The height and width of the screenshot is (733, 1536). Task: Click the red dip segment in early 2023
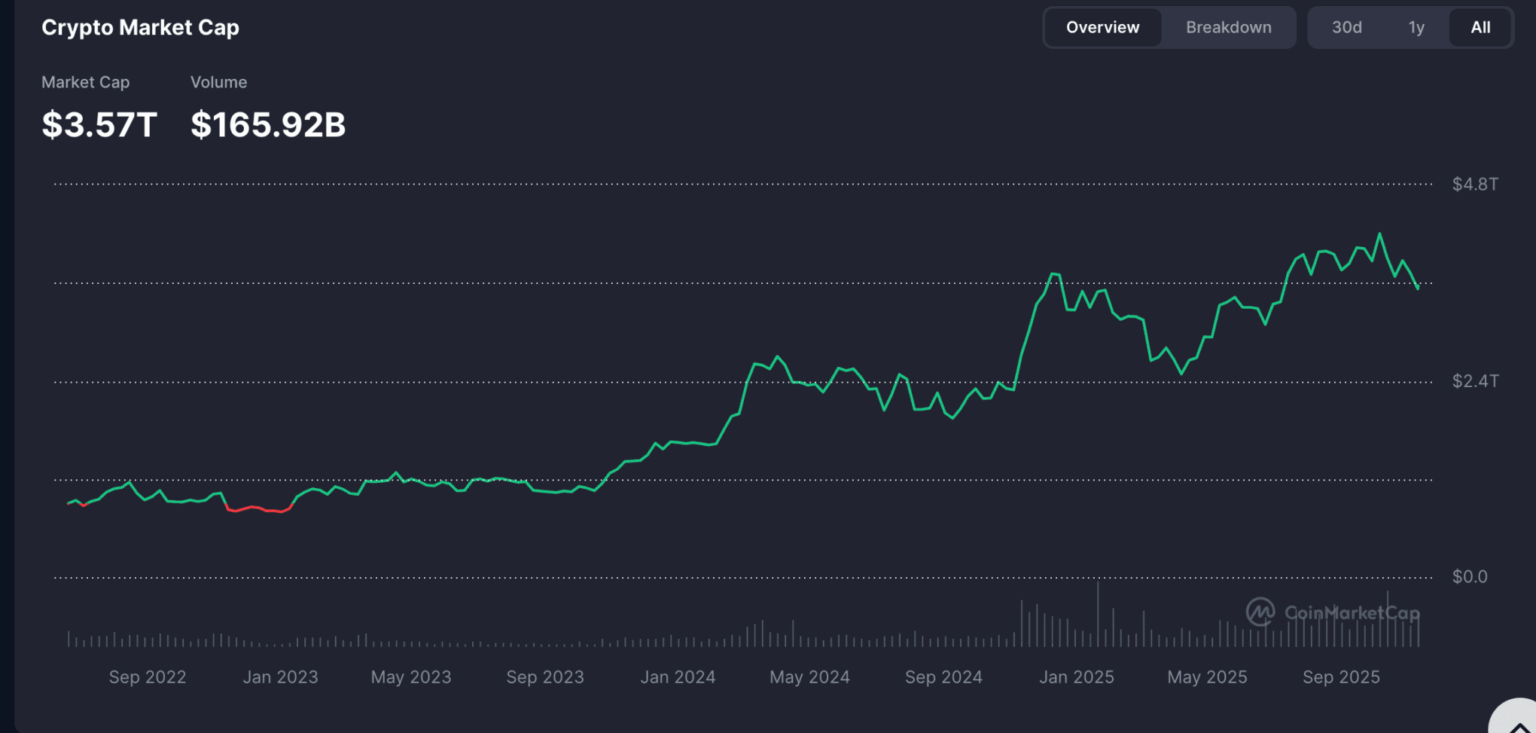pos(260,509)
